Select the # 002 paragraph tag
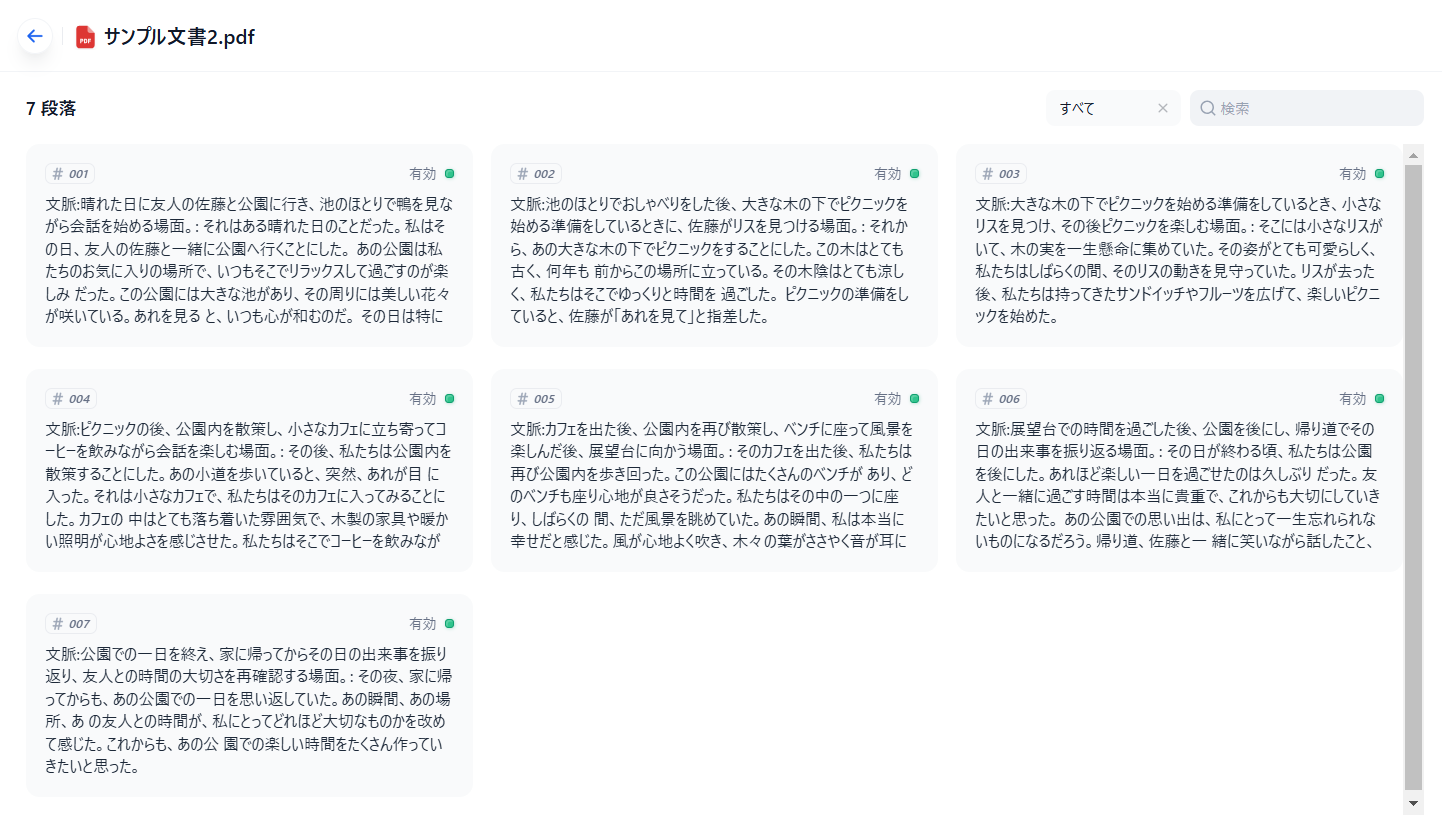Image resolution: width=1442 pixels, height=825 pixels. 536,174
